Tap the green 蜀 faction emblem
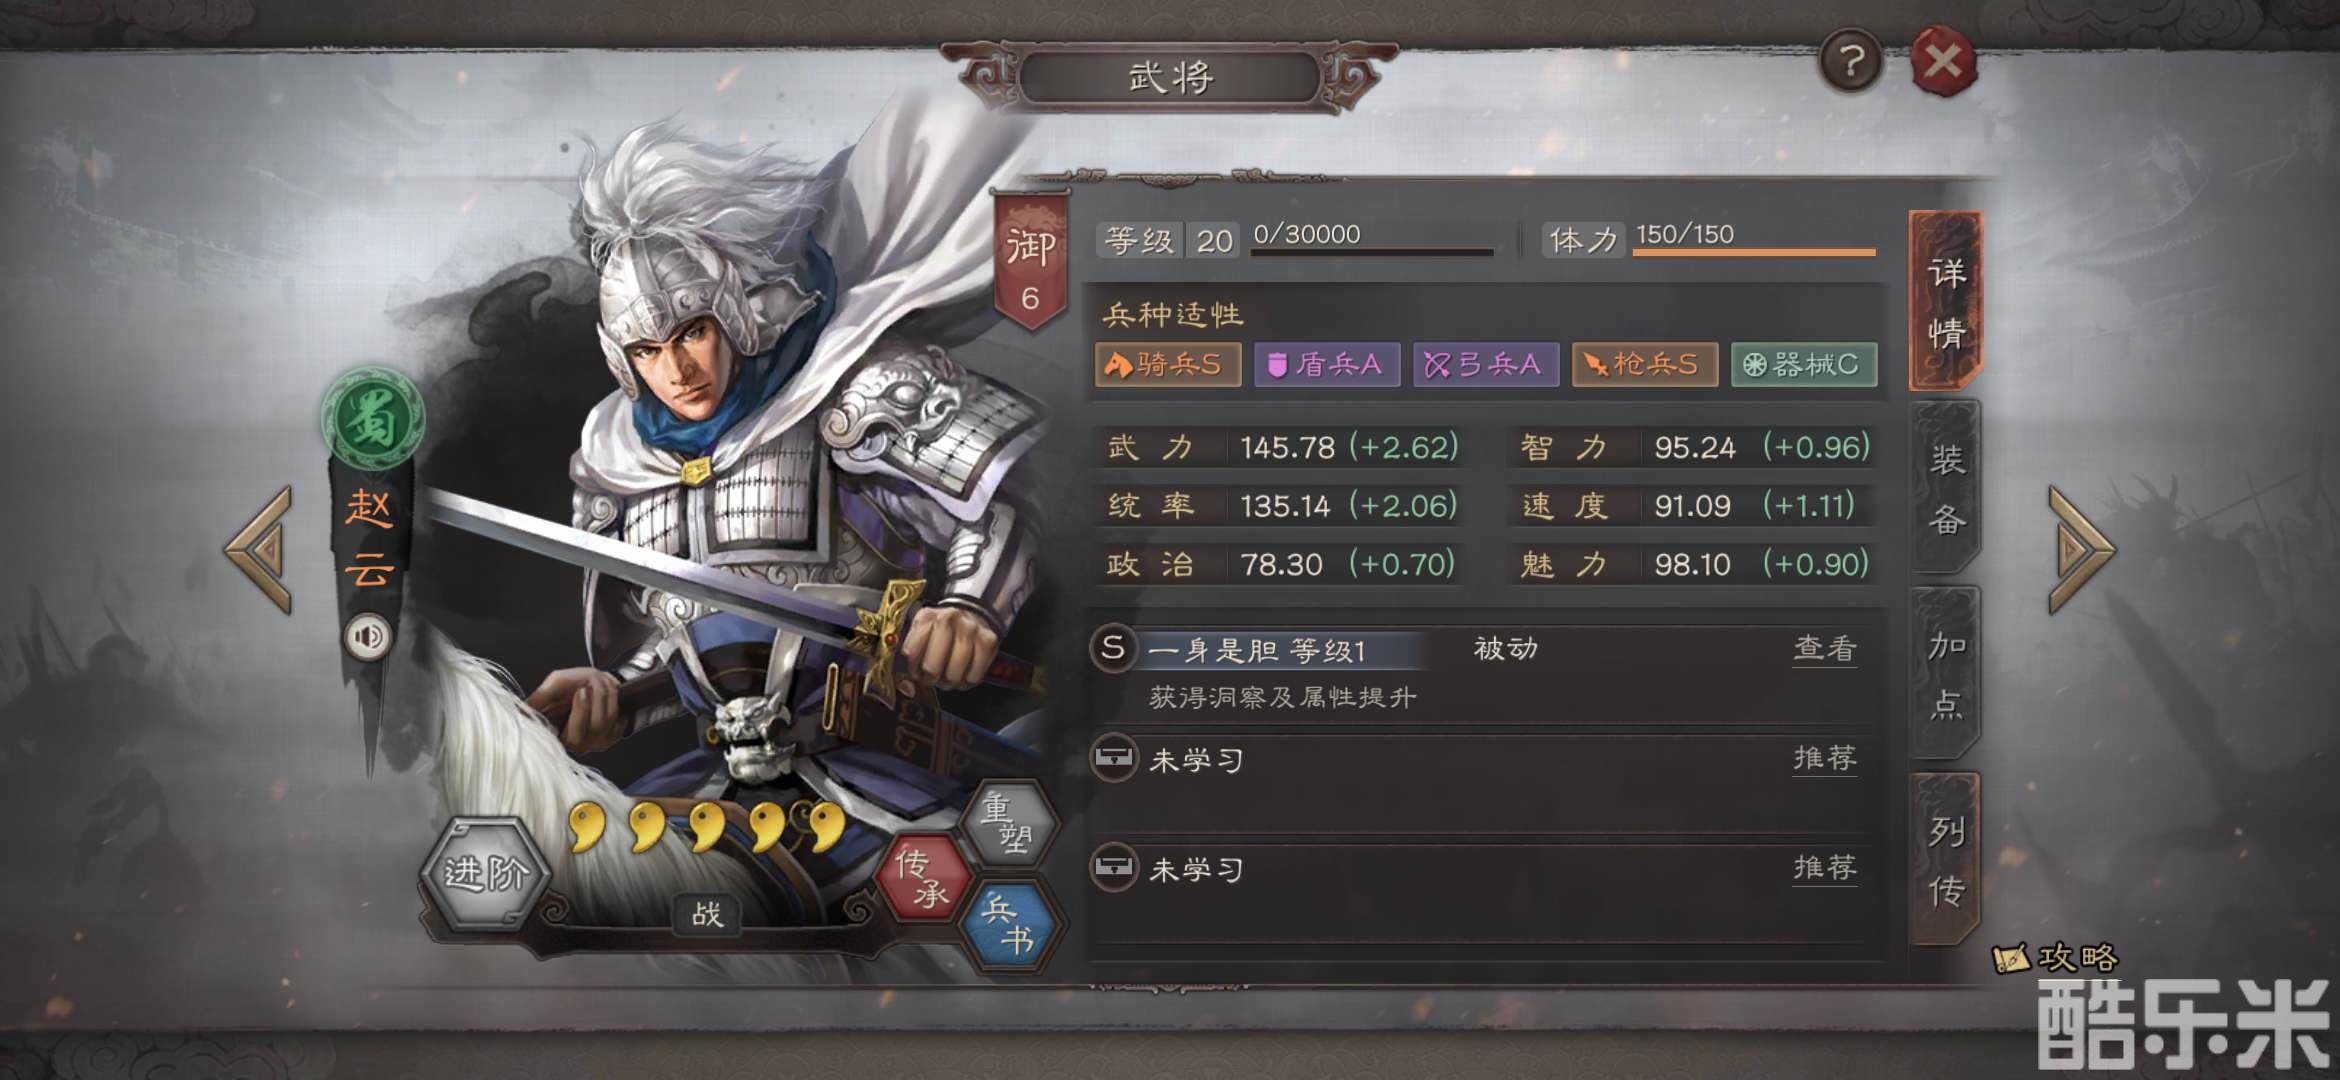Screen dimensions: 2340x1080 click(372, 418)
